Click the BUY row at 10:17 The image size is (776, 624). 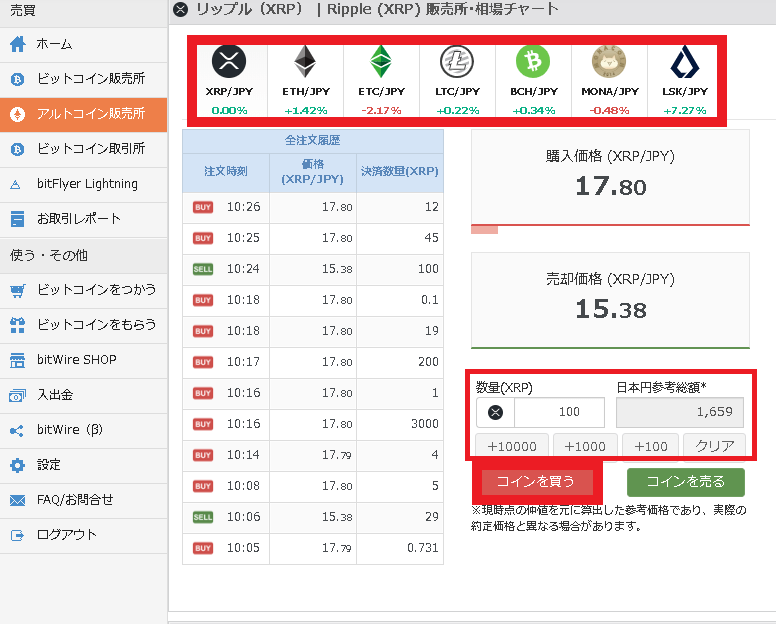coord(313,362)
